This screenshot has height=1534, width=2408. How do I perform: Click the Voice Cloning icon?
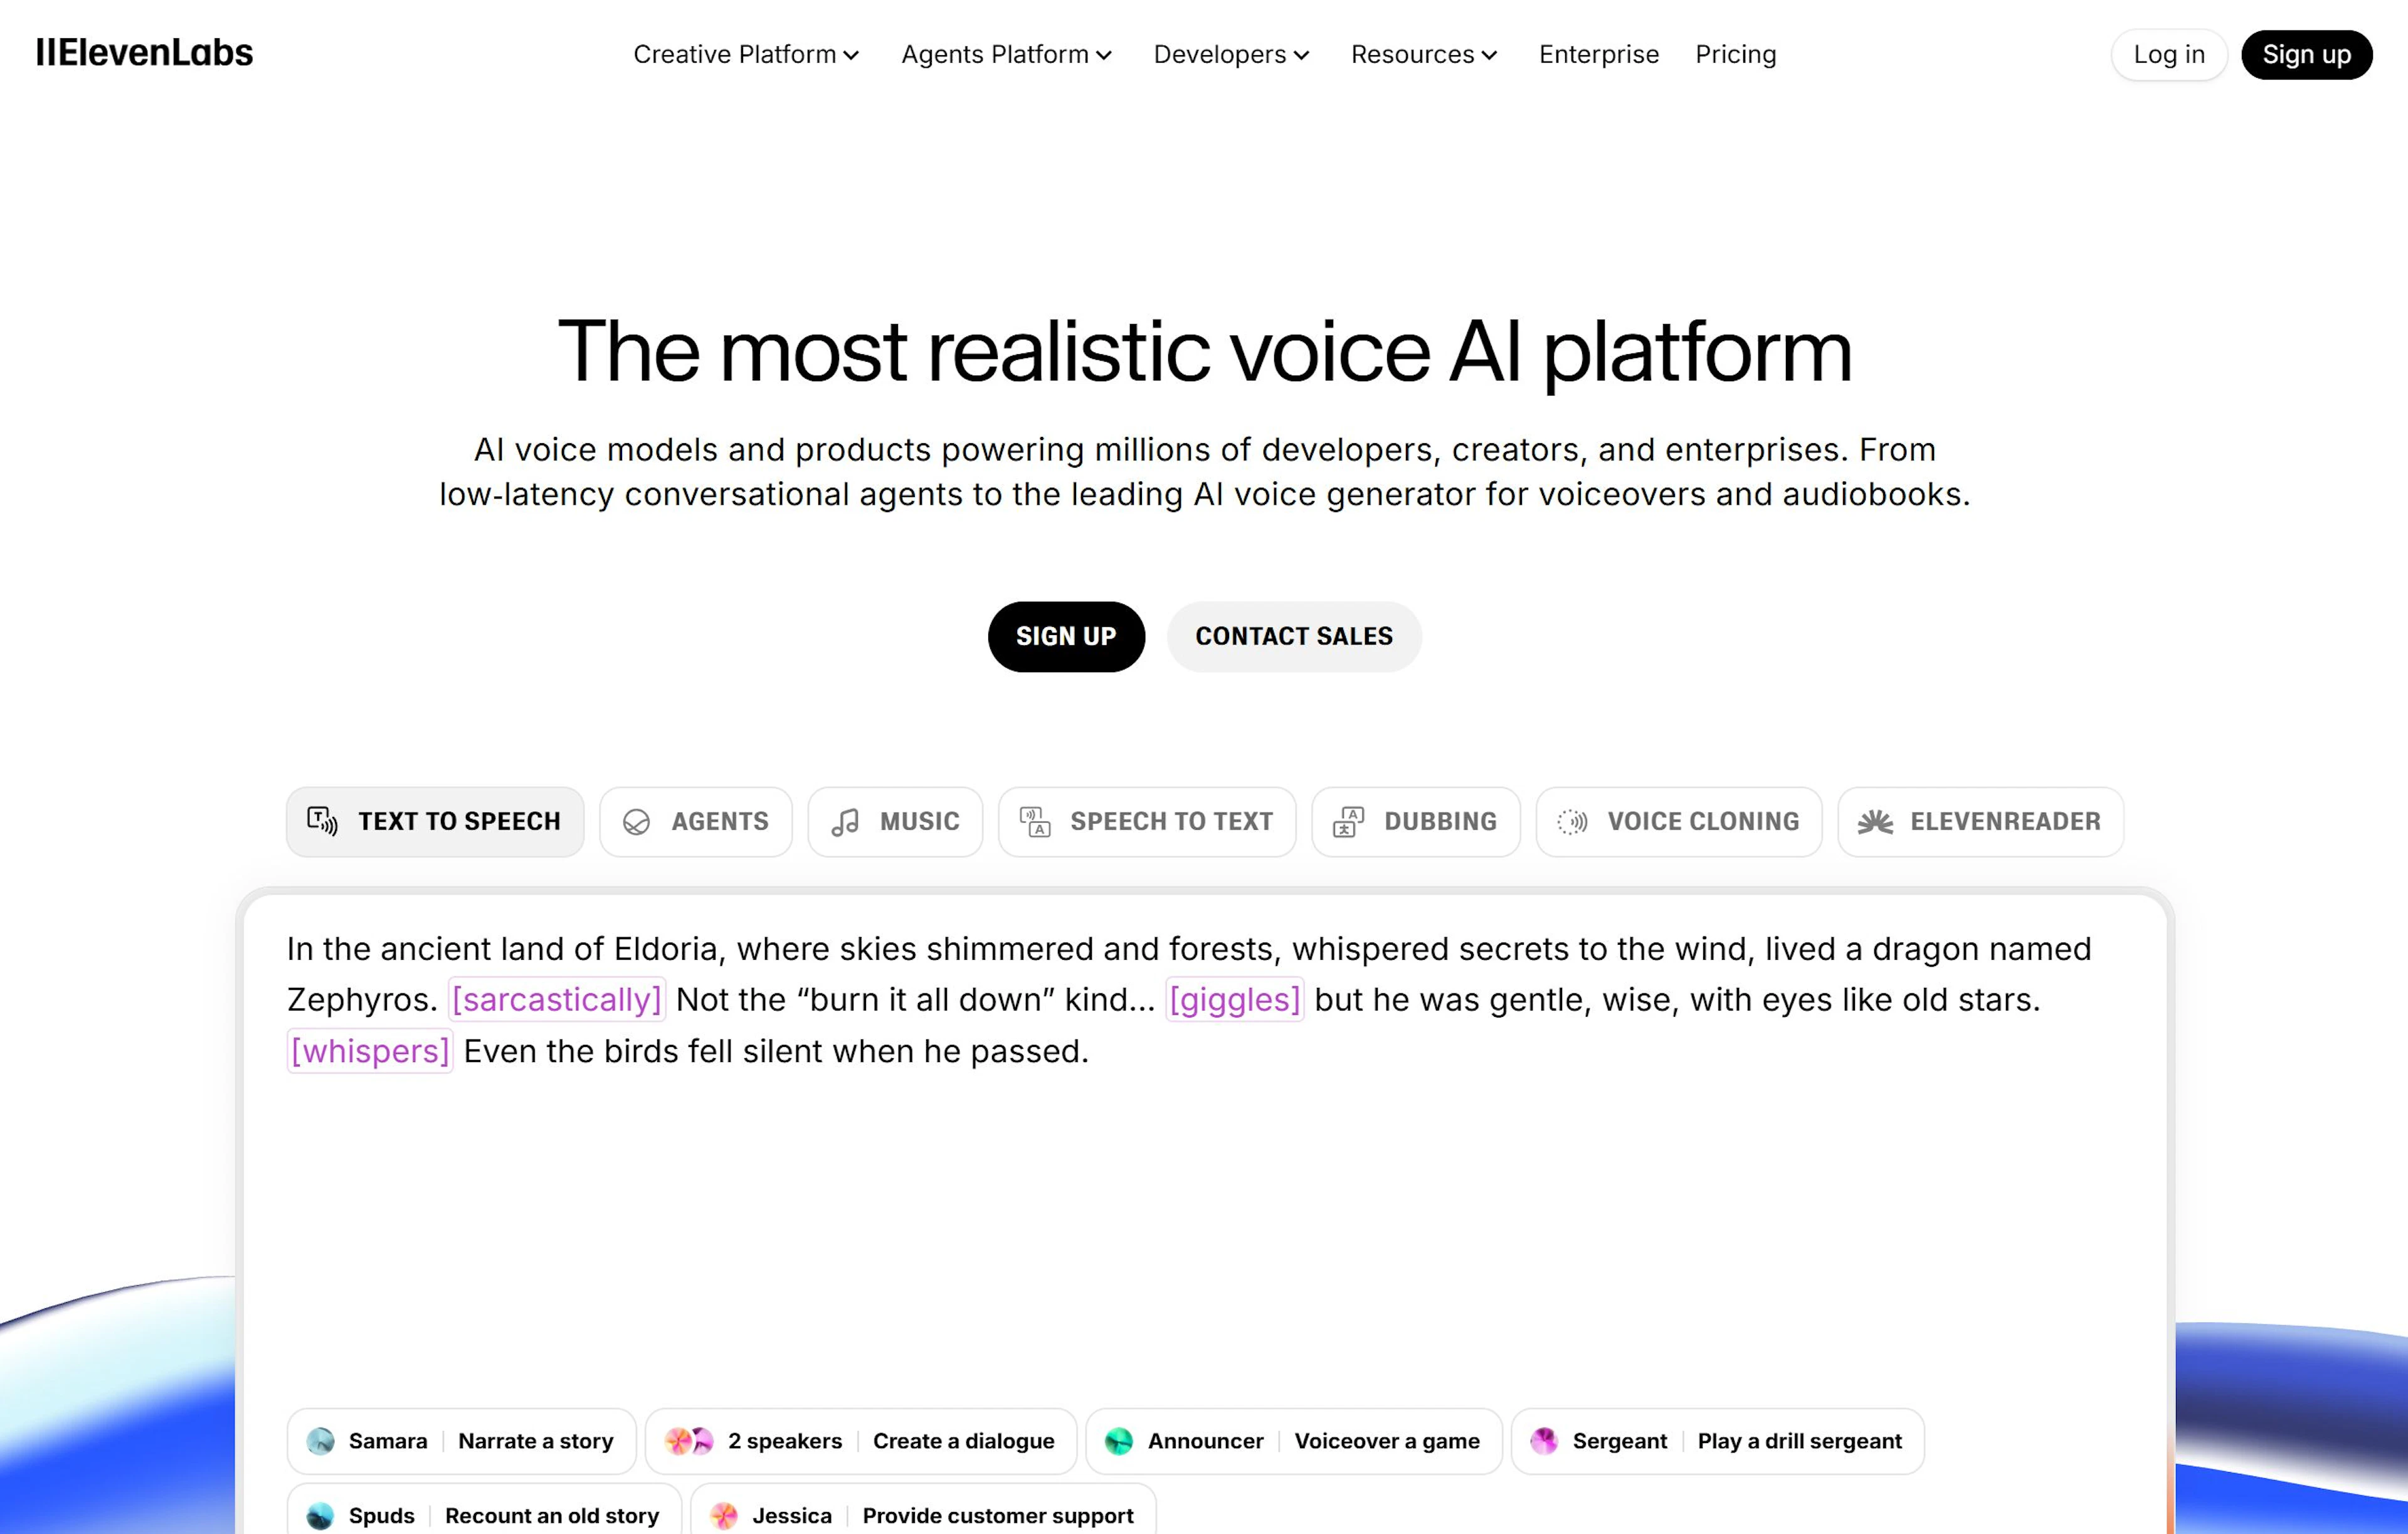[1572, 822]
